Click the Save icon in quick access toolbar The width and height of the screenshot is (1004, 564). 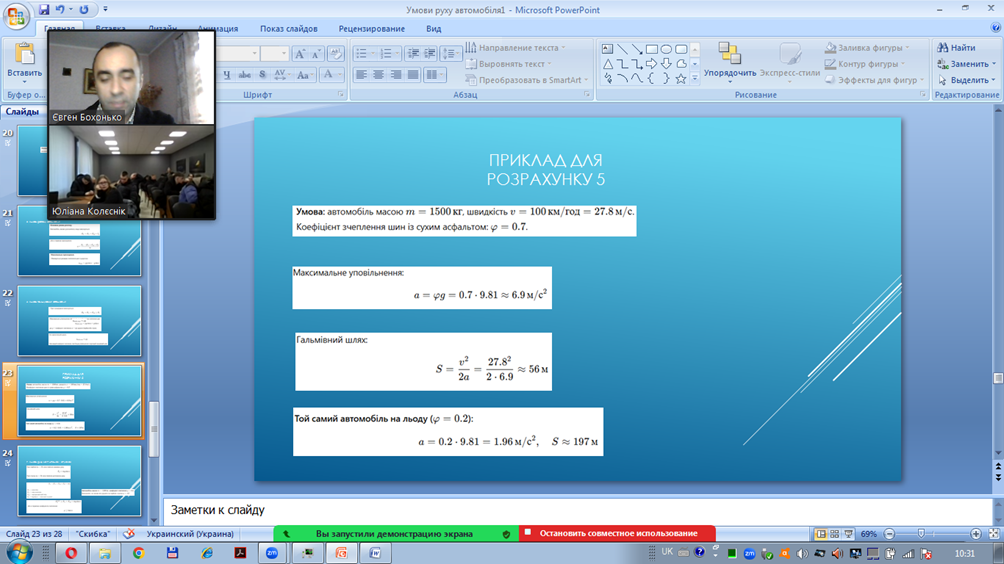(44, 10)
